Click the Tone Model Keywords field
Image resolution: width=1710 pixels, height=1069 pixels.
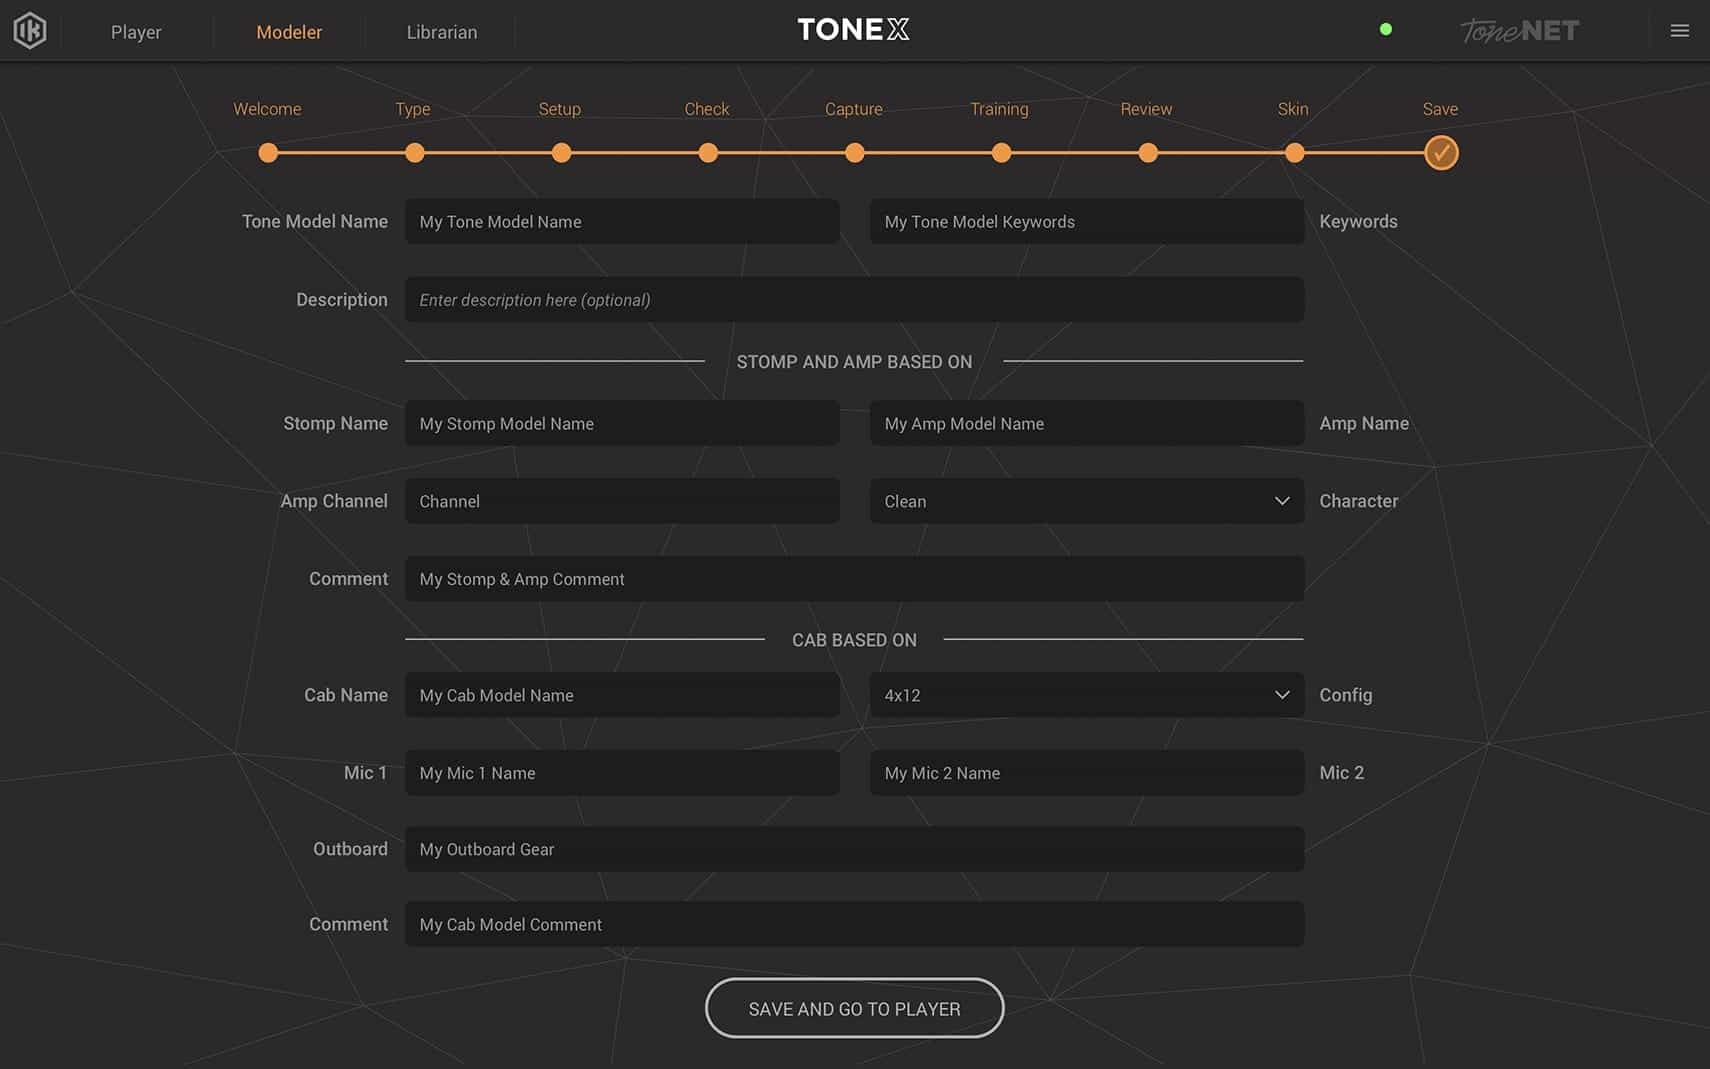point(1086,222)
